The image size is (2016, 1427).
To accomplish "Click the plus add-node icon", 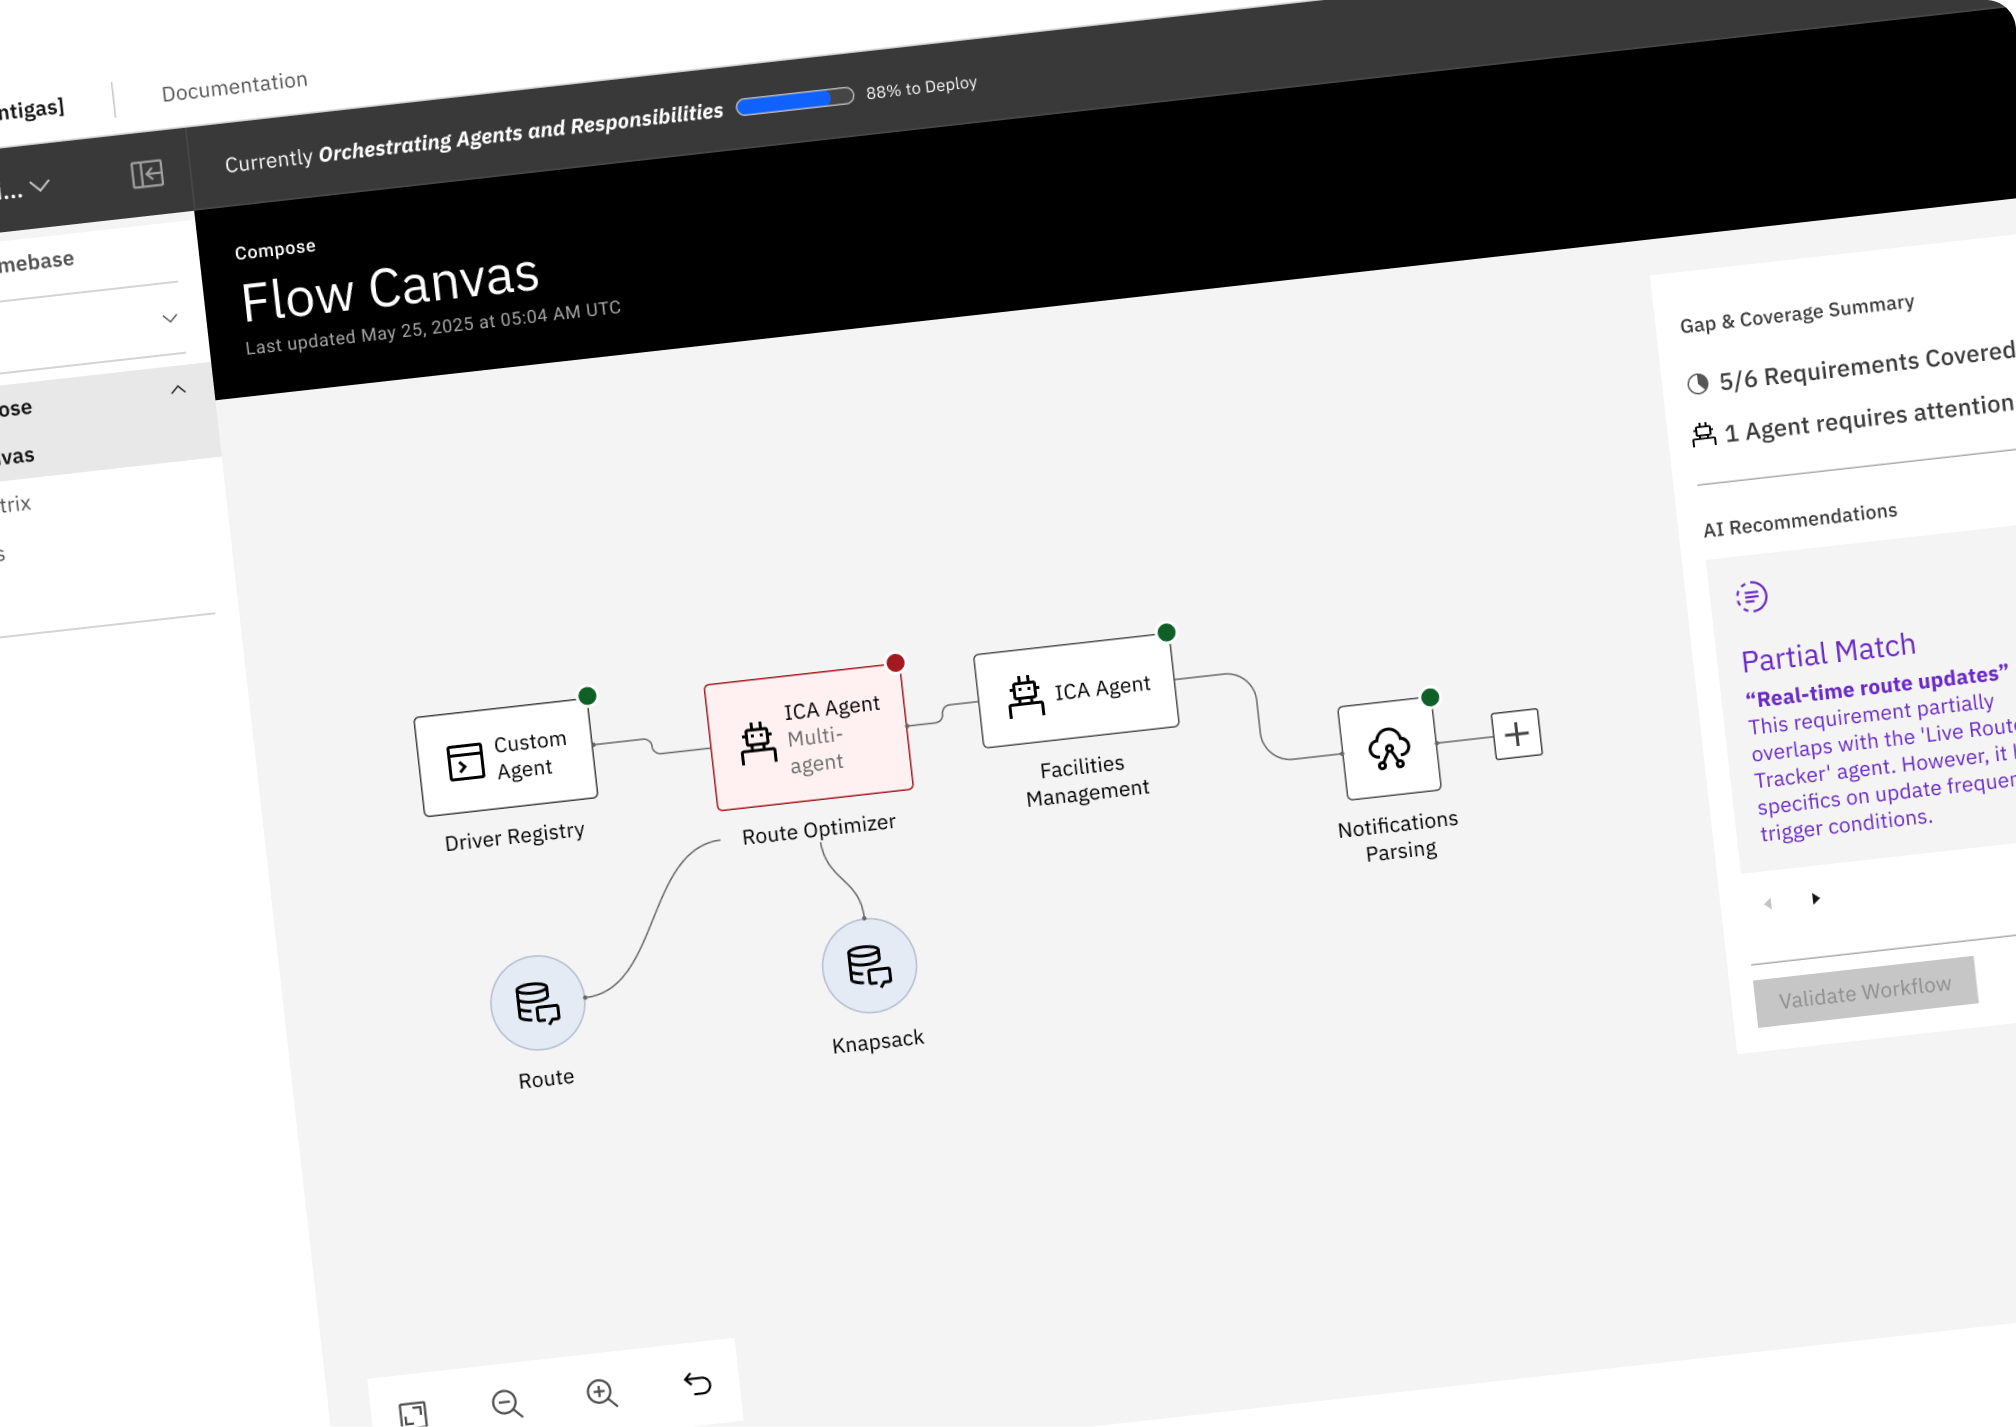I will tap(1516, 734).
